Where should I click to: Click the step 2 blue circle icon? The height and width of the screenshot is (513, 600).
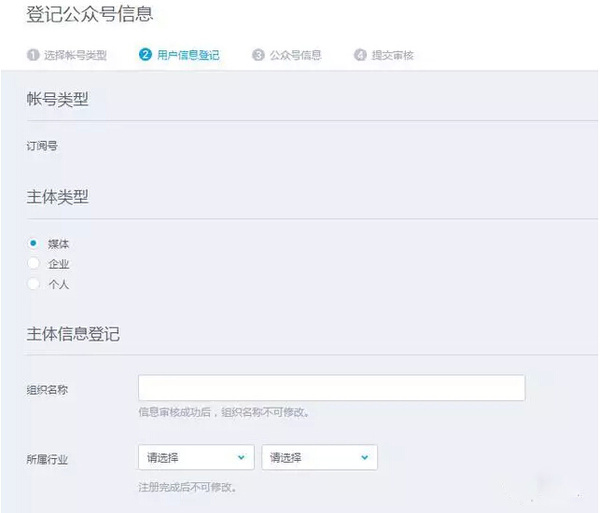click(145, 54)
